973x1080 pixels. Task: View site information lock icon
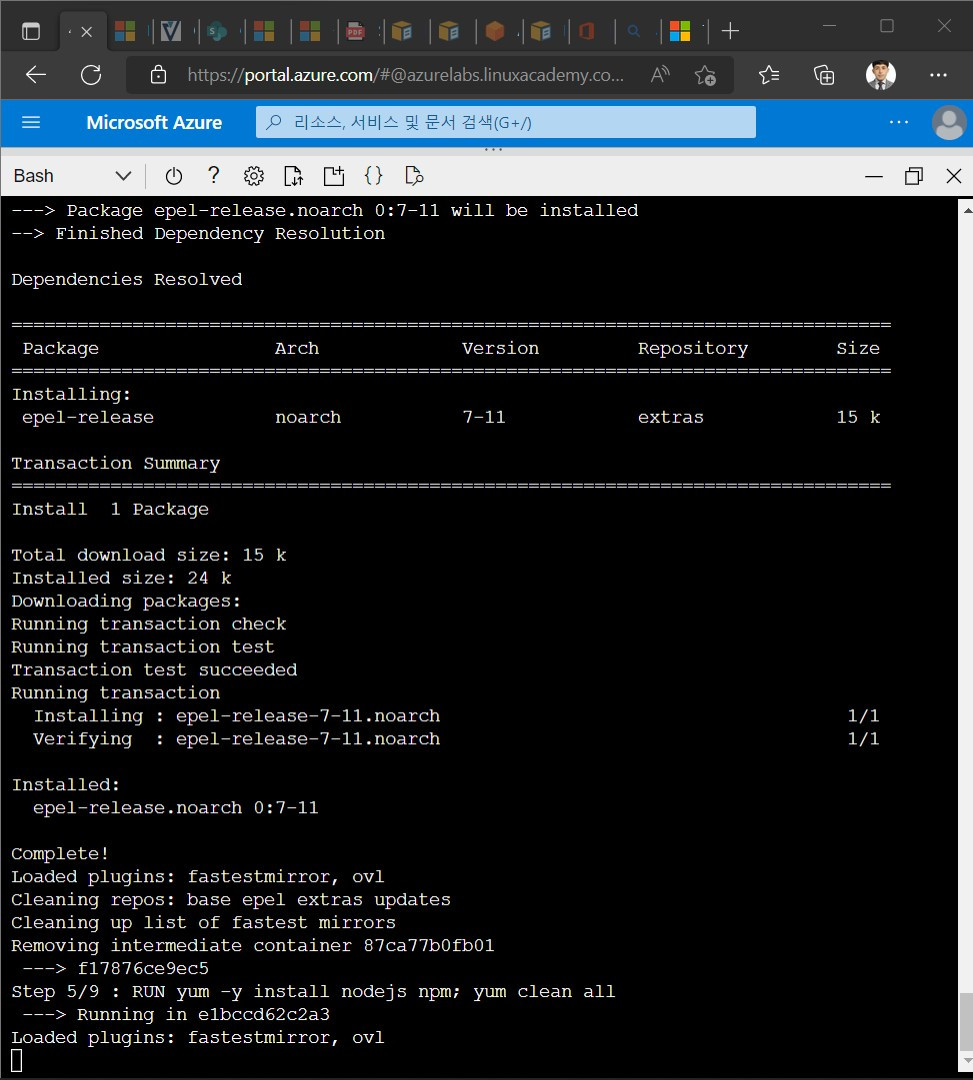point(158,74)
